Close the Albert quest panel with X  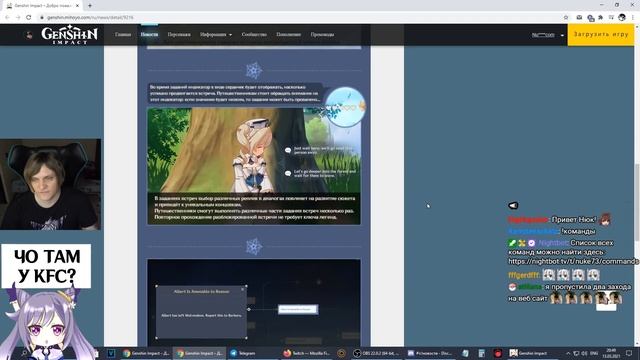click(x=242, y=289)
